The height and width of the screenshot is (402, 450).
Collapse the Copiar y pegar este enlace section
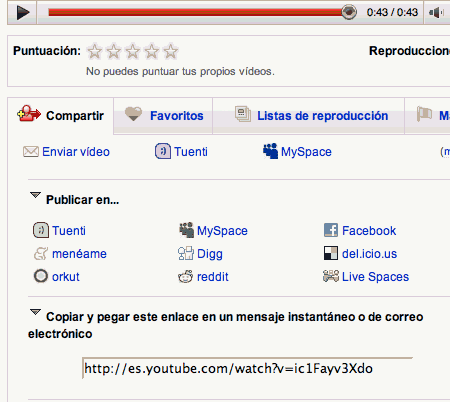(35, 312)
